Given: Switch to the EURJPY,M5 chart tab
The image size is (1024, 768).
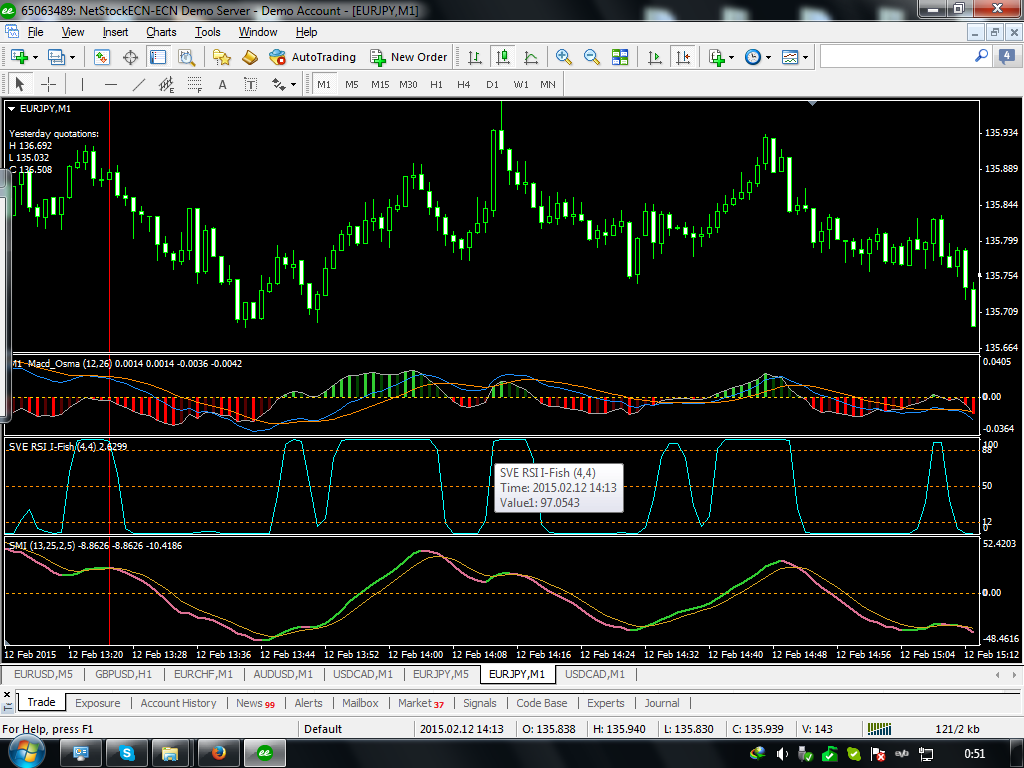Looking at the screenshot, I should point(441,674).
